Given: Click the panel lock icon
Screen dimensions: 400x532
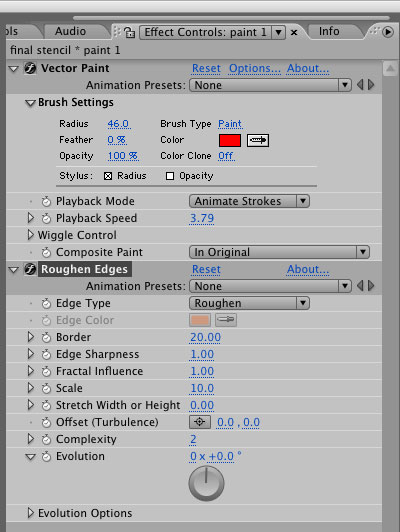Looking at the screenshot, I should pyautogui.click(x=129, y=32).
